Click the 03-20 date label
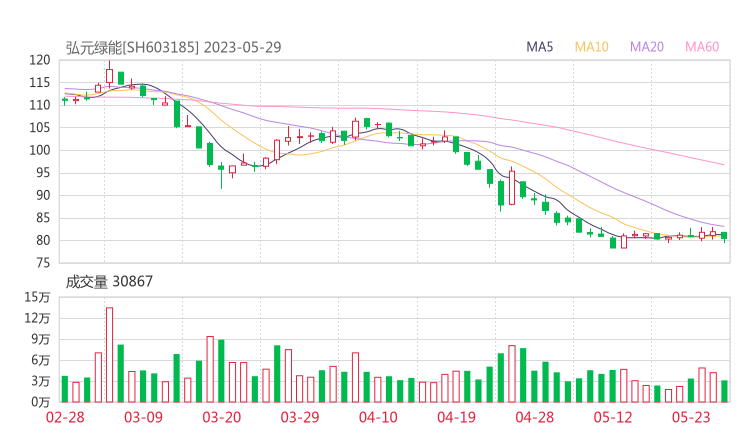740x440 pixels. point(222,417)
